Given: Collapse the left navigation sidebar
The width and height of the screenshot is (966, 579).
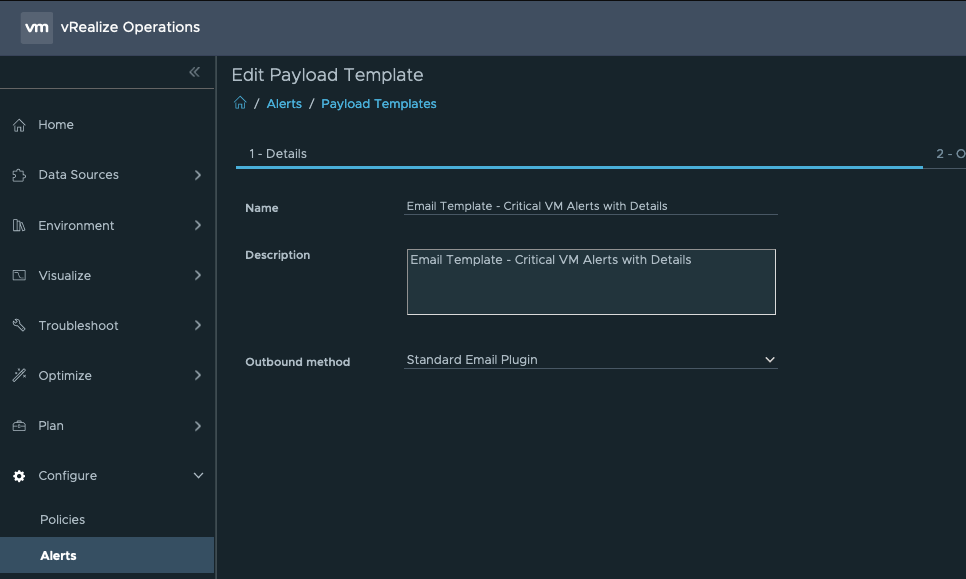Looking at the screenshot, I should click(194, 72).
